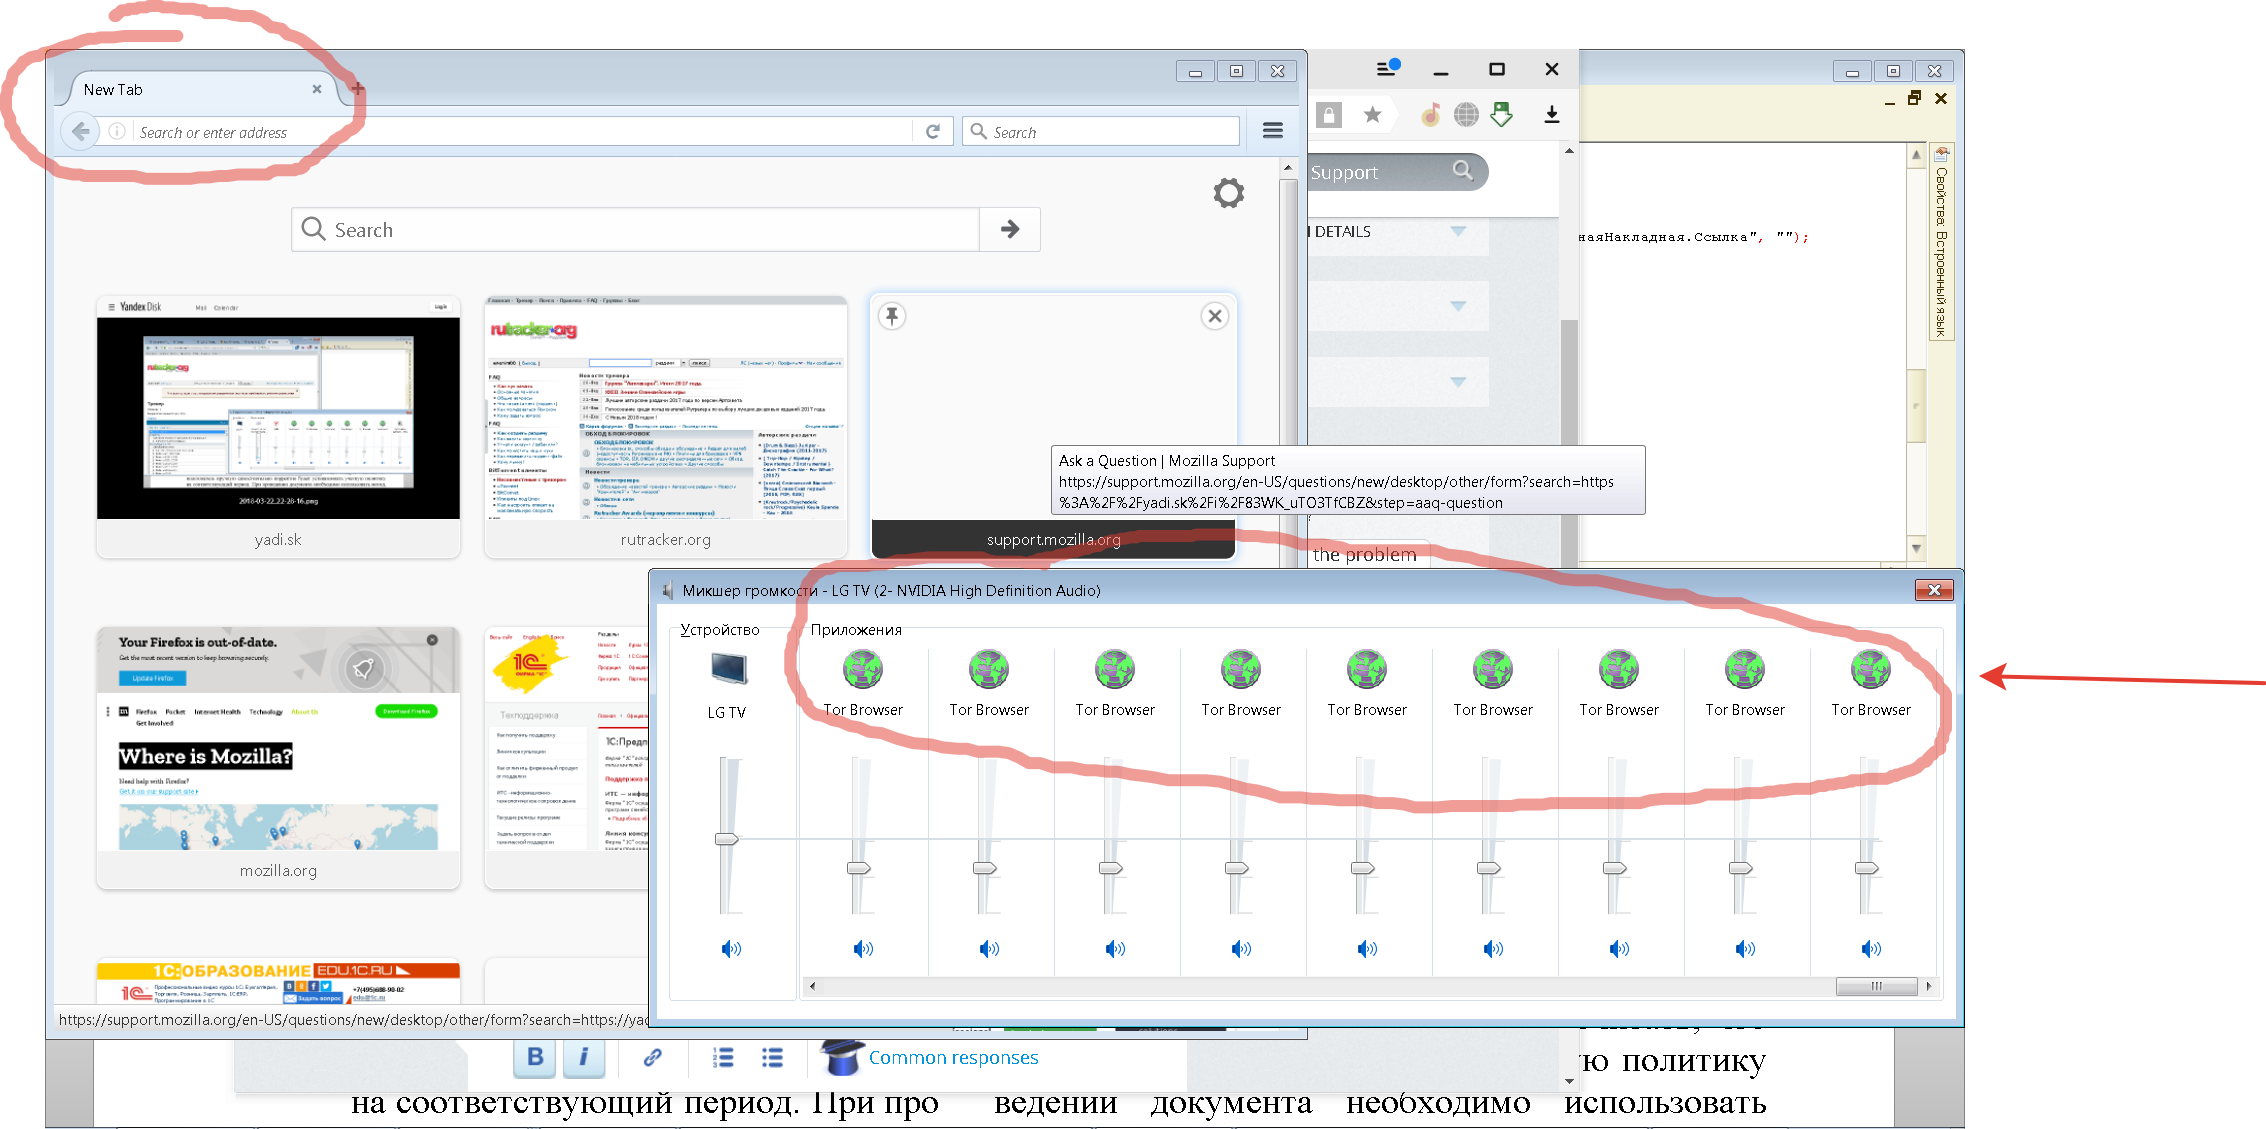The image size is (2266, 1129).
Task: Open new tab page settings gear
Action: pos(1228,193)
